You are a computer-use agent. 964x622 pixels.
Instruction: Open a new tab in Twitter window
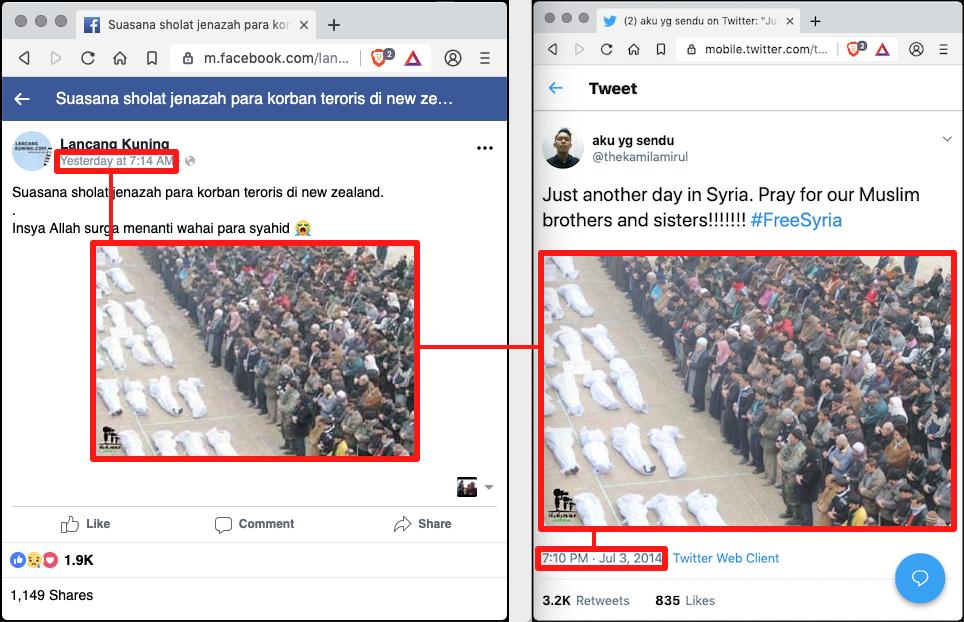(x=815, y=21)
